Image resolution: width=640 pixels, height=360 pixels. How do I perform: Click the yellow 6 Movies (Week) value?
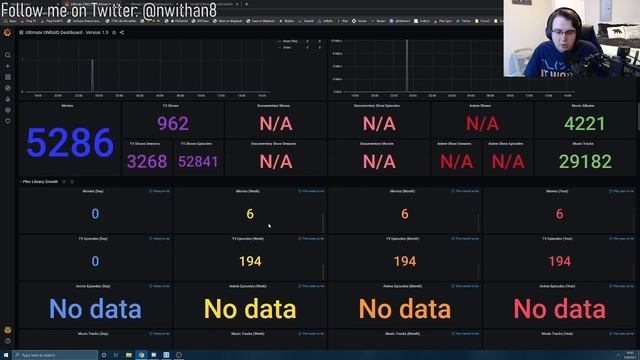pyautogui.click(x=250, y=214)
